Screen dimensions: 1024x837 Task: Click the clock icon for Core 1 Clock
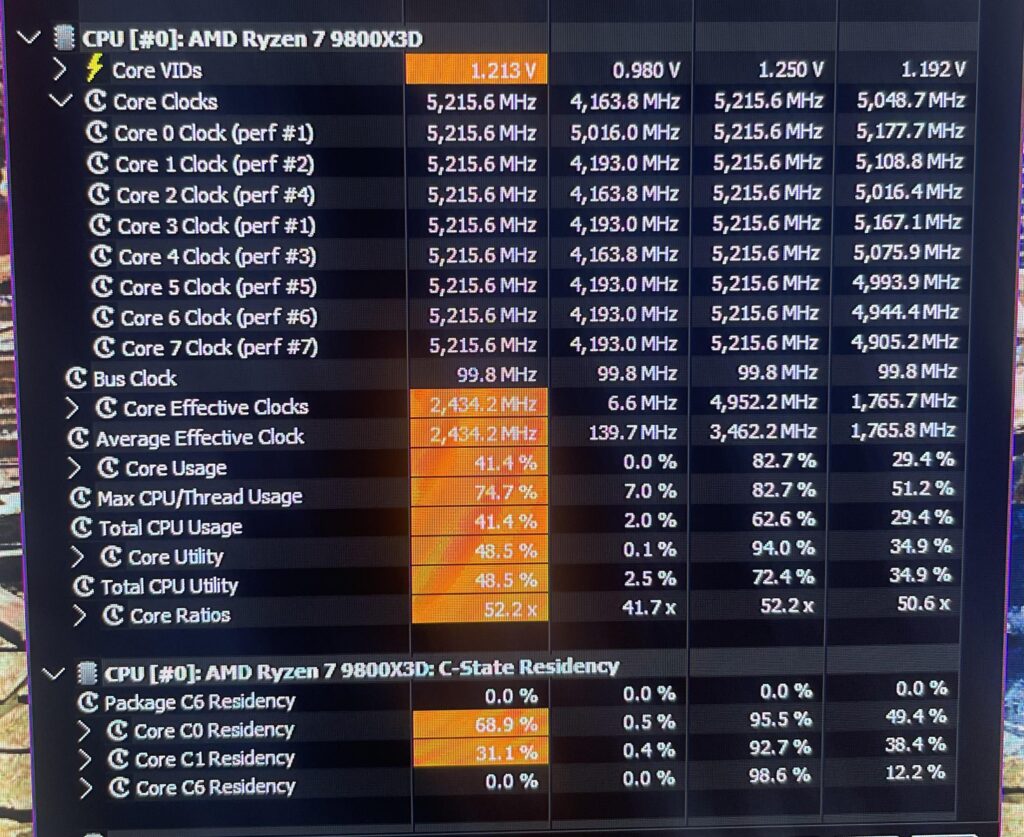pos(98,163)
